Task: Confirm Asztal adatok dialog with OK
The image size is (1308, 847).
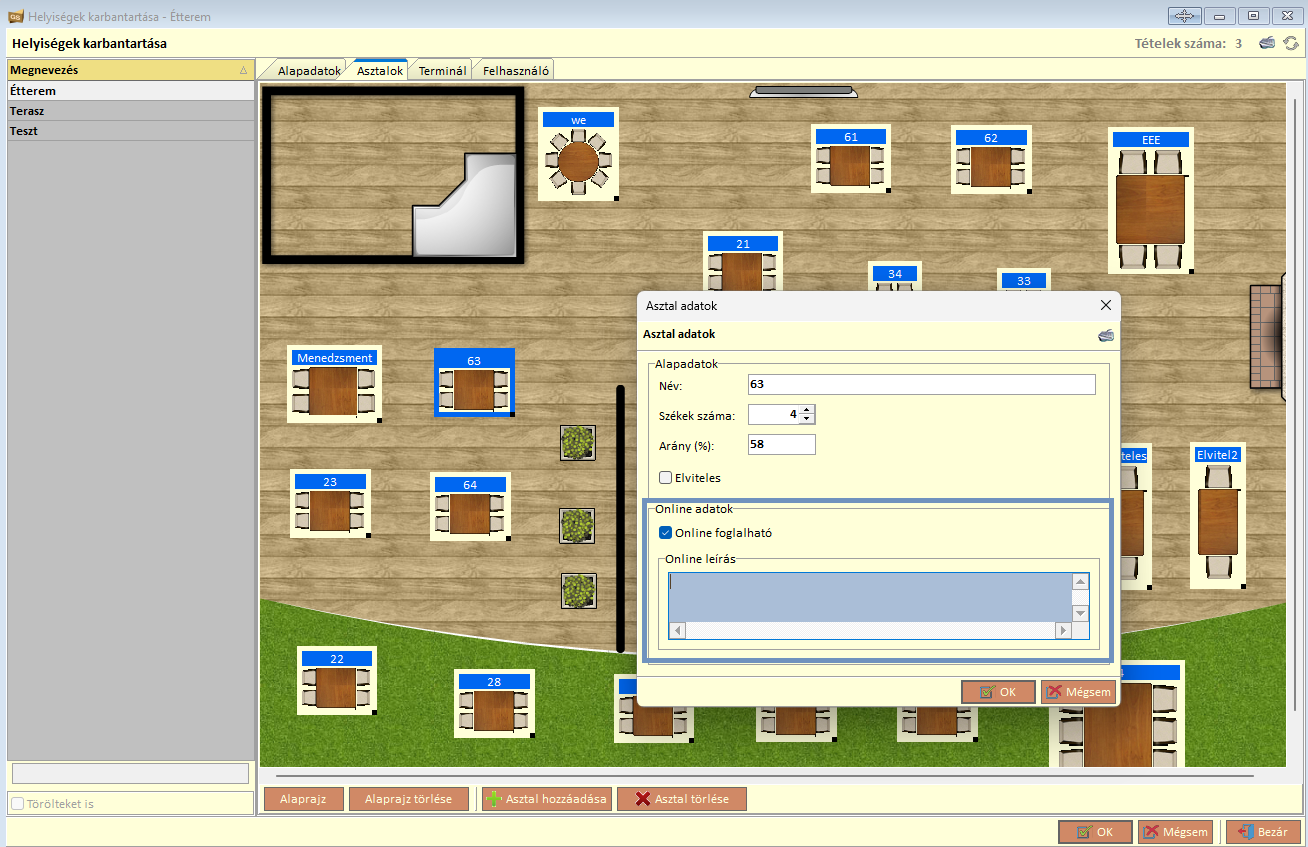Action: [x=998, y=692]
